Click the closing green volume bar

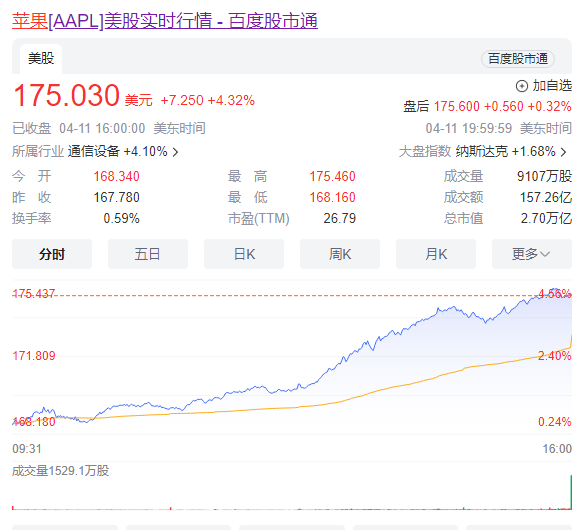pos(571,492)
